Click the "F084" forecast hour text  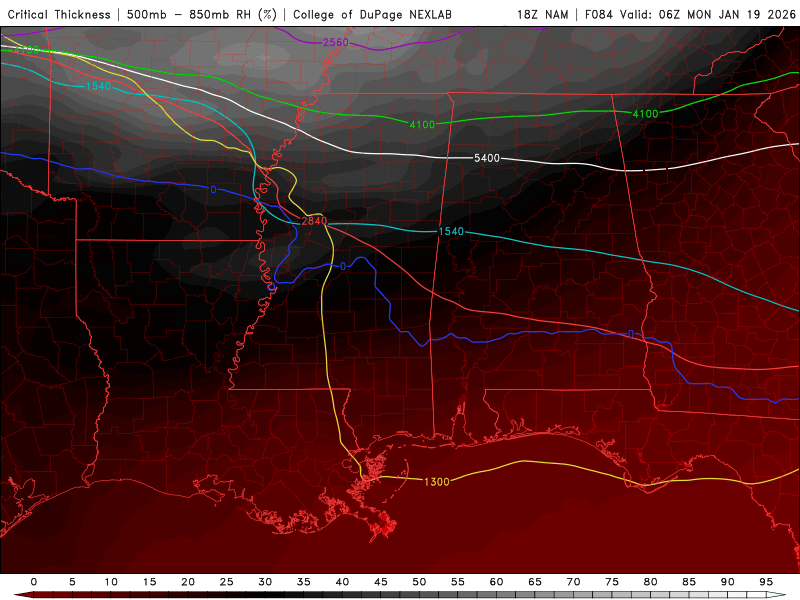pyautogui.click(x=598, y=15)
